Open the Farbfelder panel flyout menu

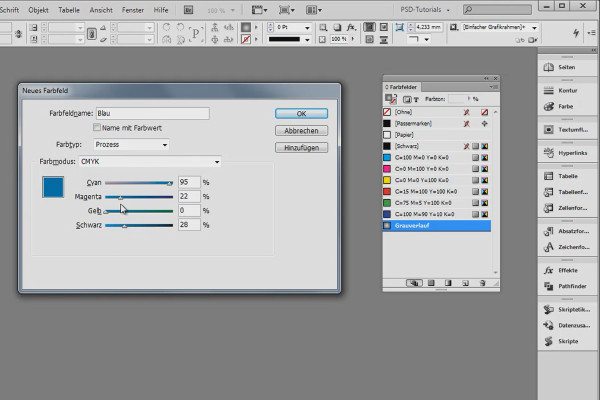coord(494,87)
